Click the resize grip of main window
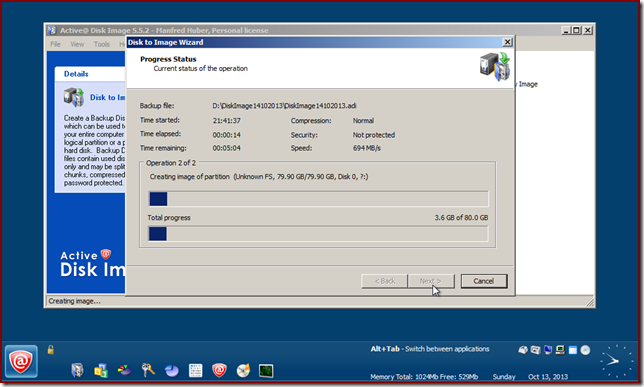Viewport: 644px width, 387px height. [590, 302]
